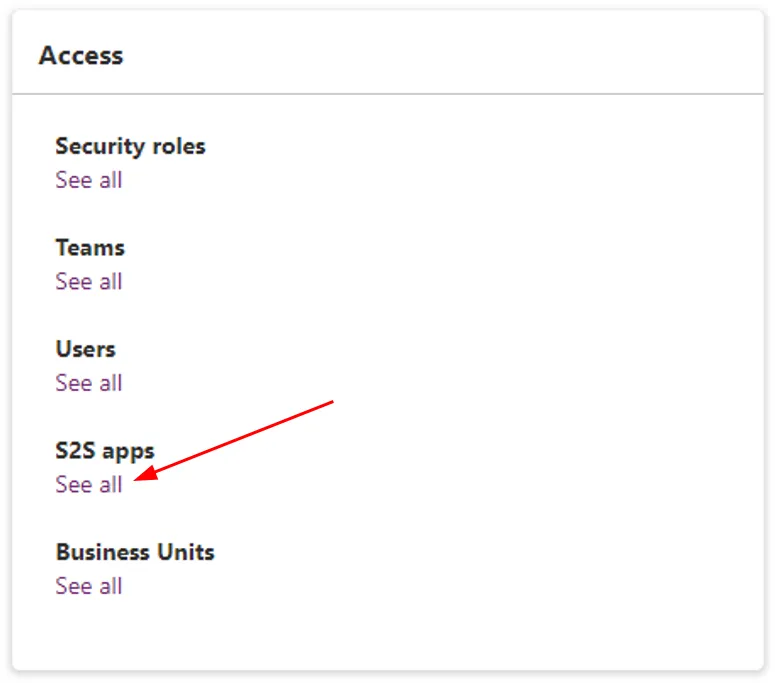Open See all under Teams
The image size is (775, 683).
(88, 282)
